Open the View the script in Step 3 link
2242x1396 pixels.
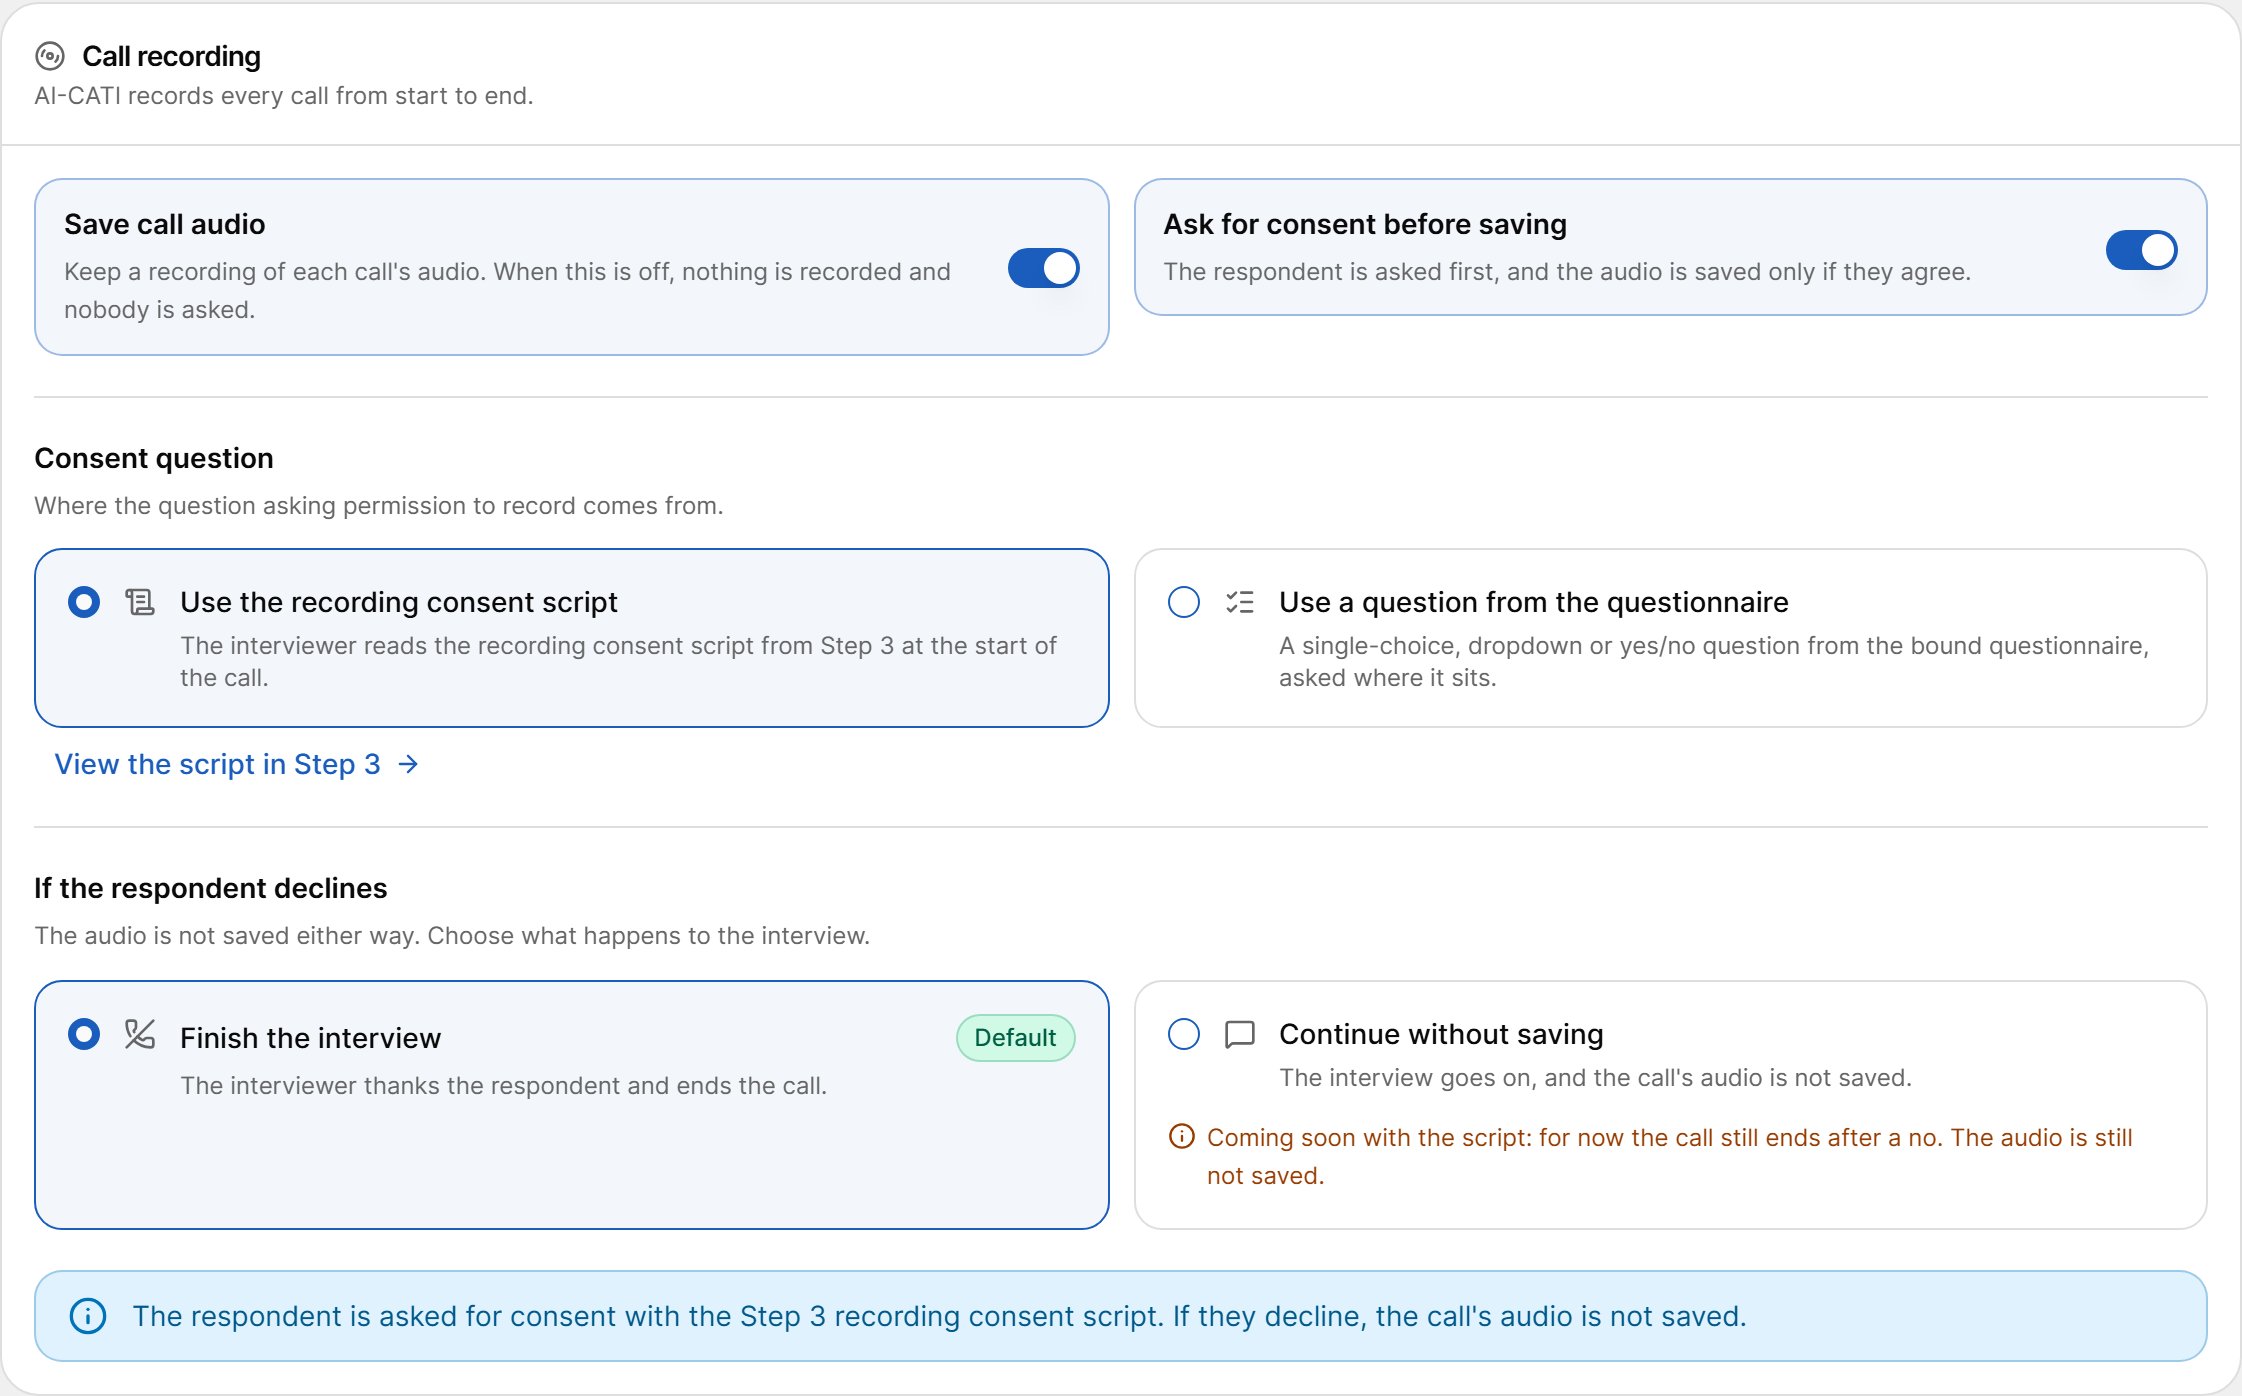pyautogui.click(x=237, y=764)
